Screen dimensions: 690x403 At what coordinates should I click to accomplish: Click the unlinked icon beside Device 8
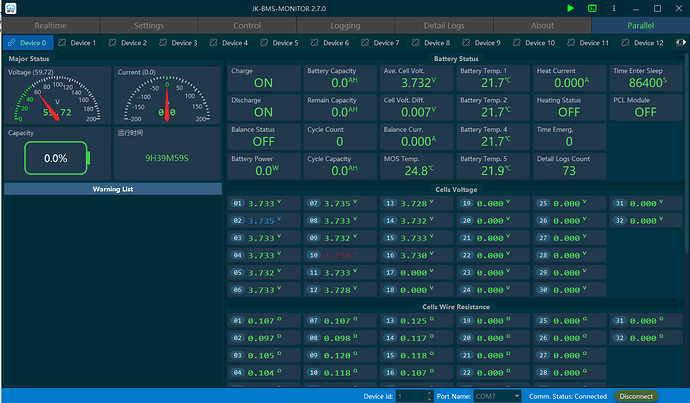coord(416,43)
